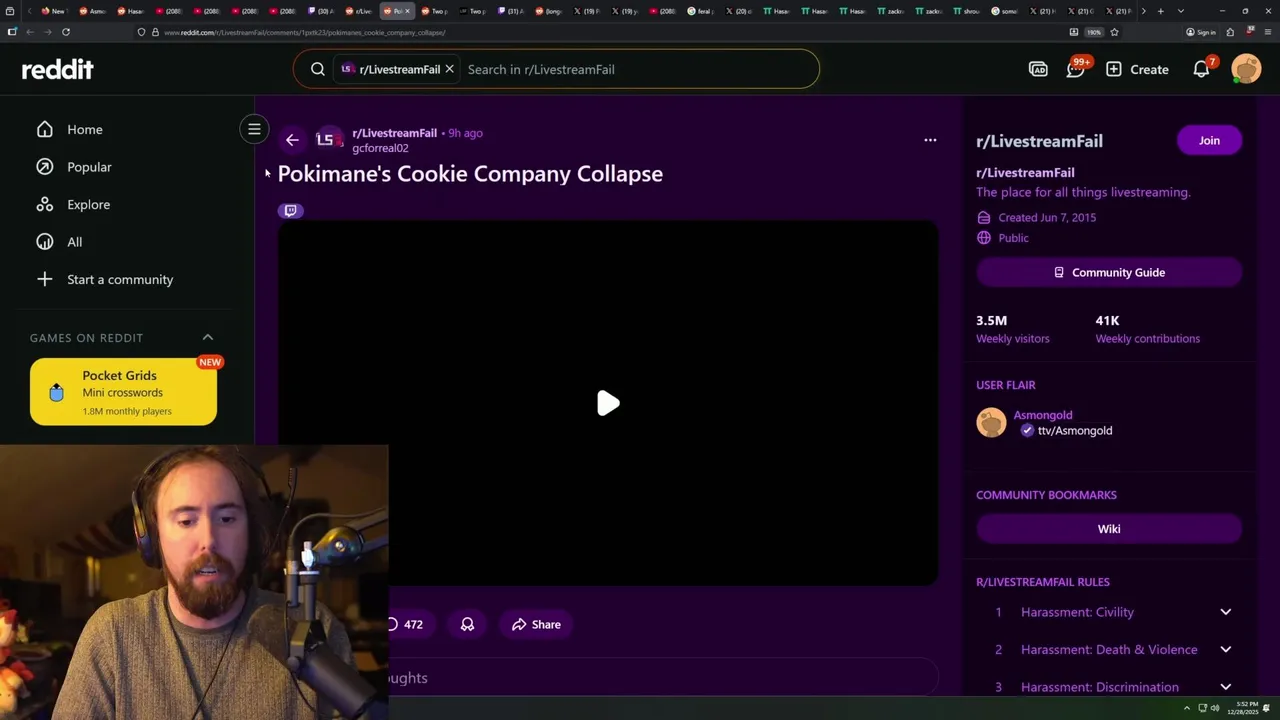Open the Pocket Grids game card
This screenshot has width=1280, height=720.
[123, 392]
